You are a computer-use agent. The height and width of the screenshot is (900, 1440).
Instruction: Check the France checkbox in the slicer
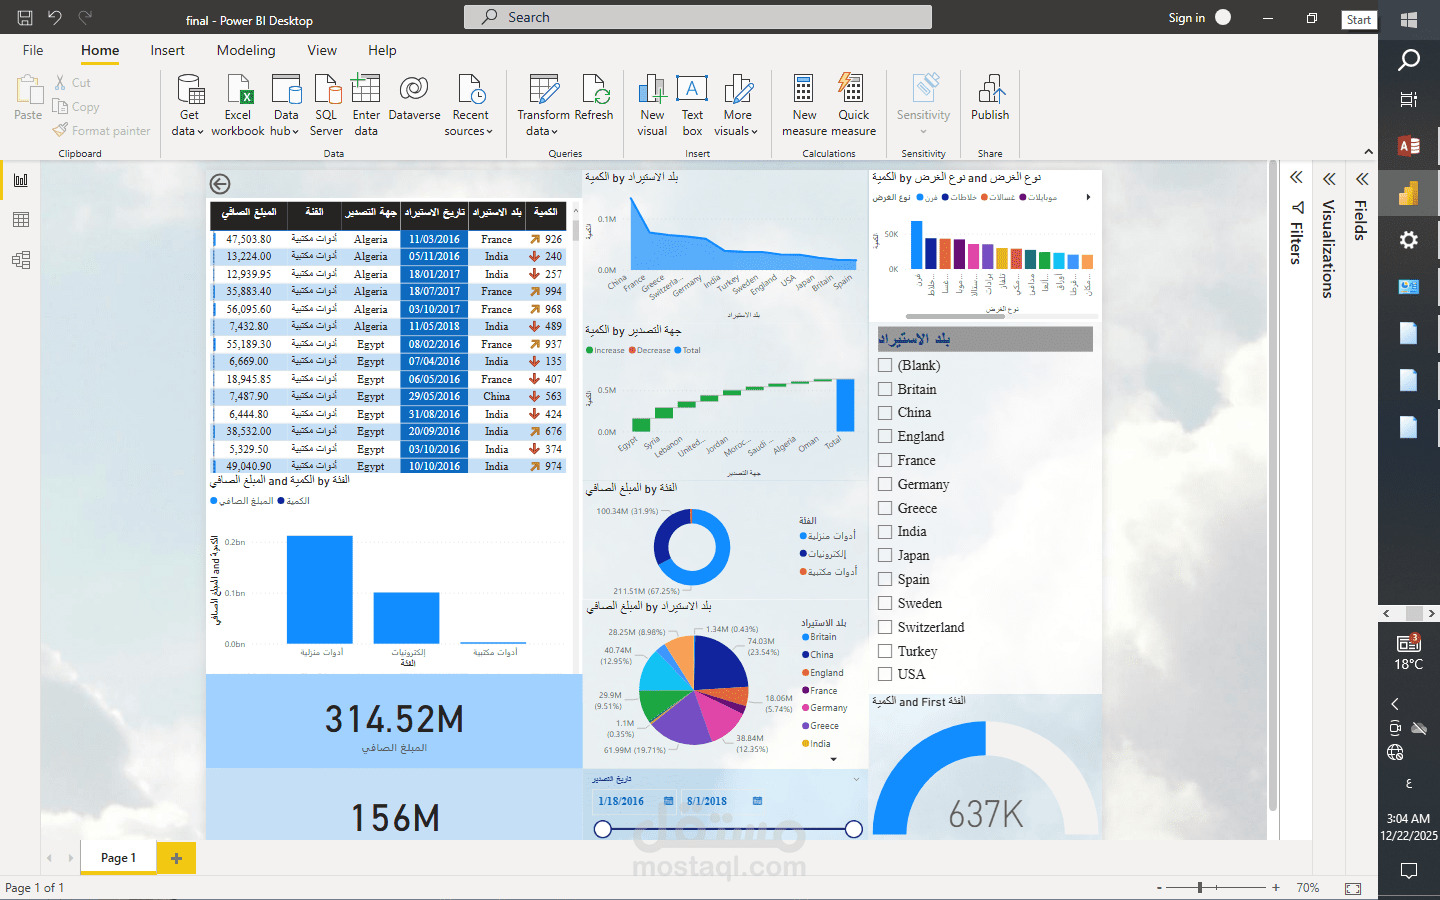pos(884,460)
